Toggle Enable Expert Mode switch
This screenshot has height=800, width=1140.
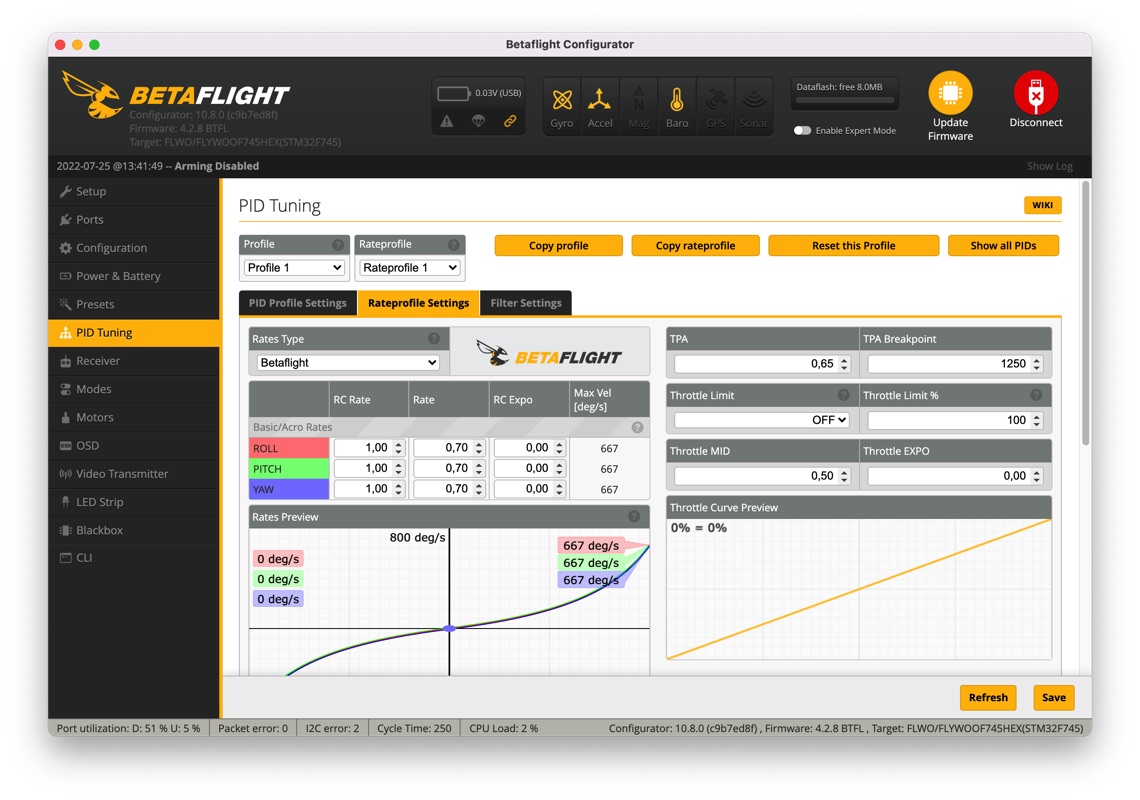802,131
